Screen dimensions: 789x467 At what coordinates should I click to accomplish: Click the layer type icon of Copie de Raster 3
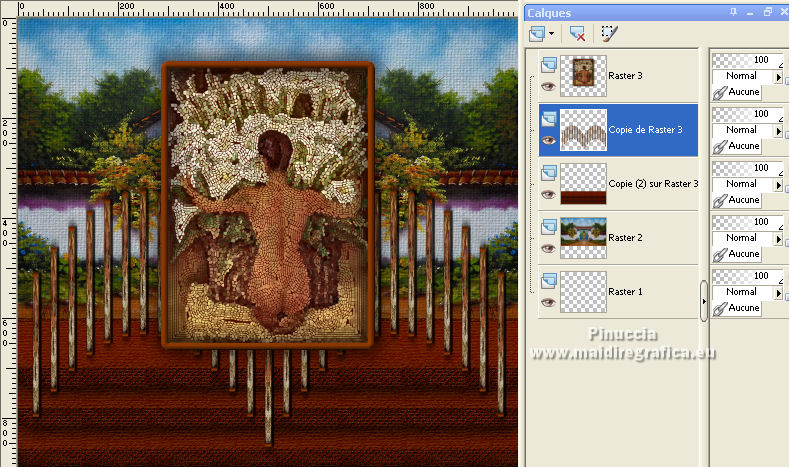pos(549,119)
